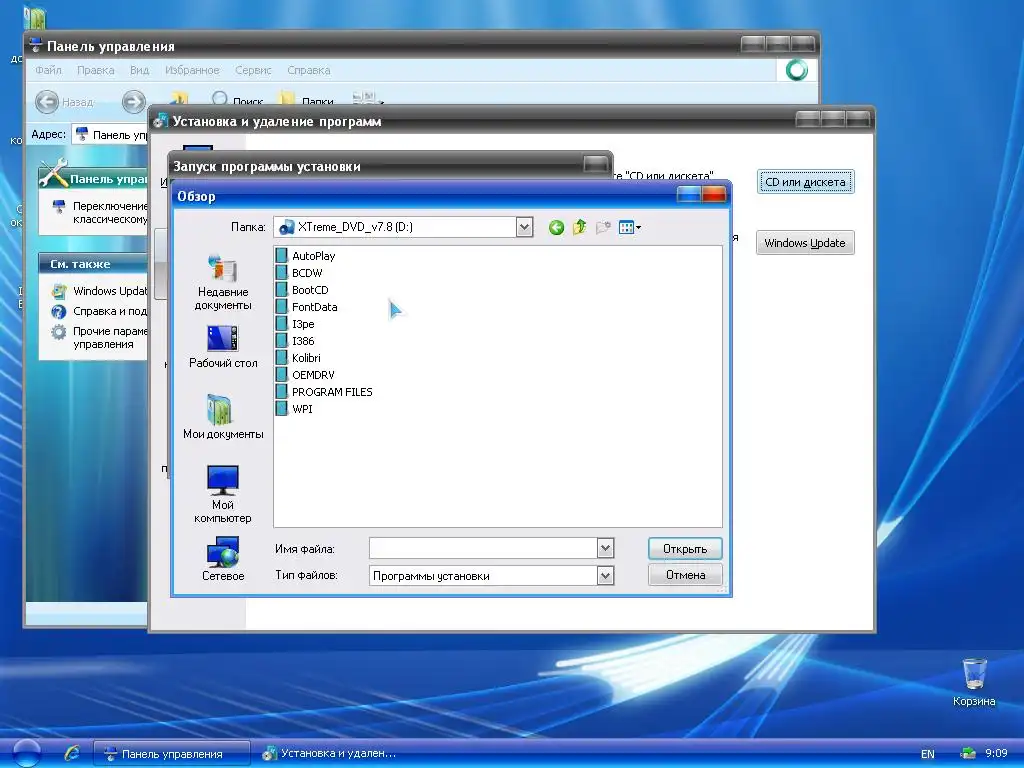The height and width of the screenshot is (768, 1024).
Task: Open the view menu icon in Обзор toolbar
Action: point(630,227)
